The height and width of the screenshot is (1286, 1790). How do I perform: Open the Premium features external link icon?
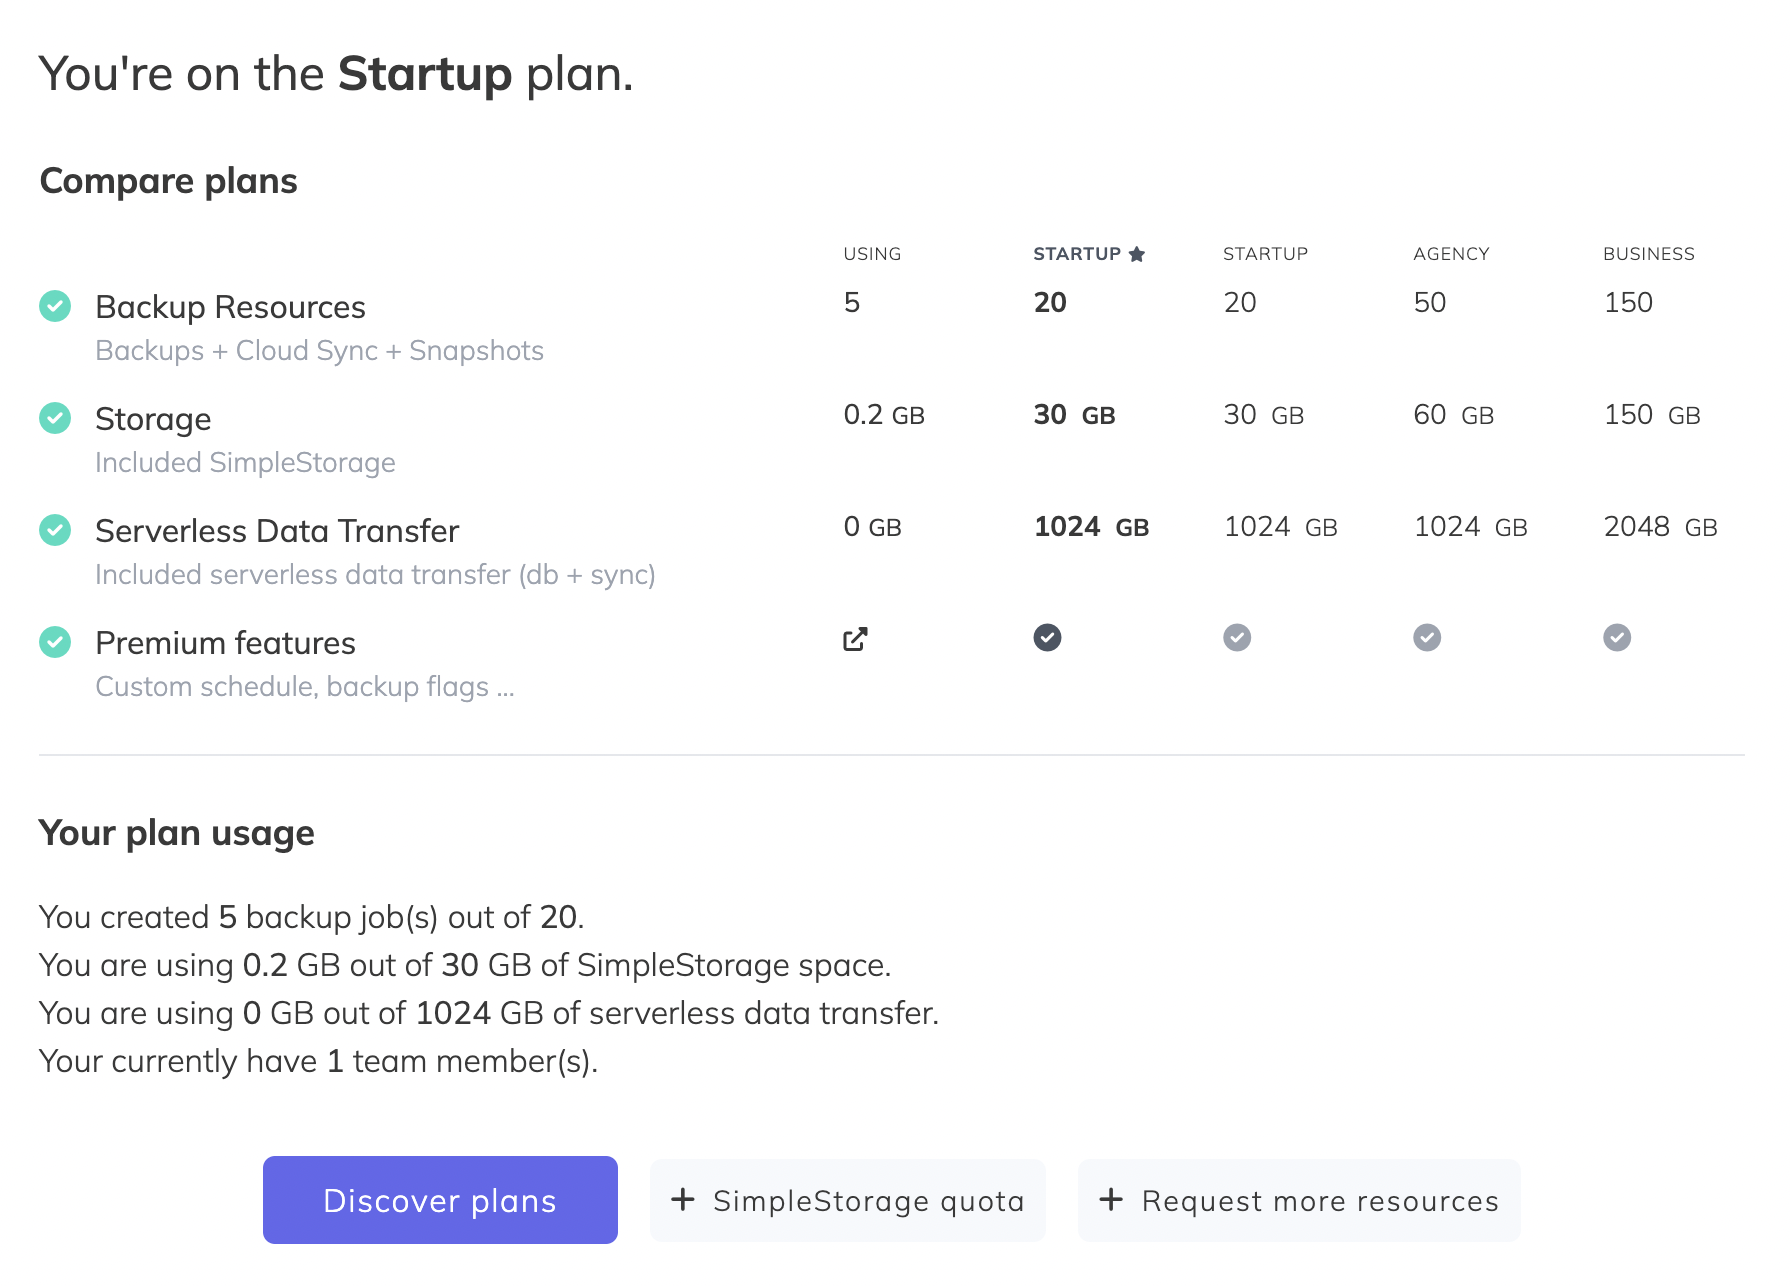pos(855,639)
